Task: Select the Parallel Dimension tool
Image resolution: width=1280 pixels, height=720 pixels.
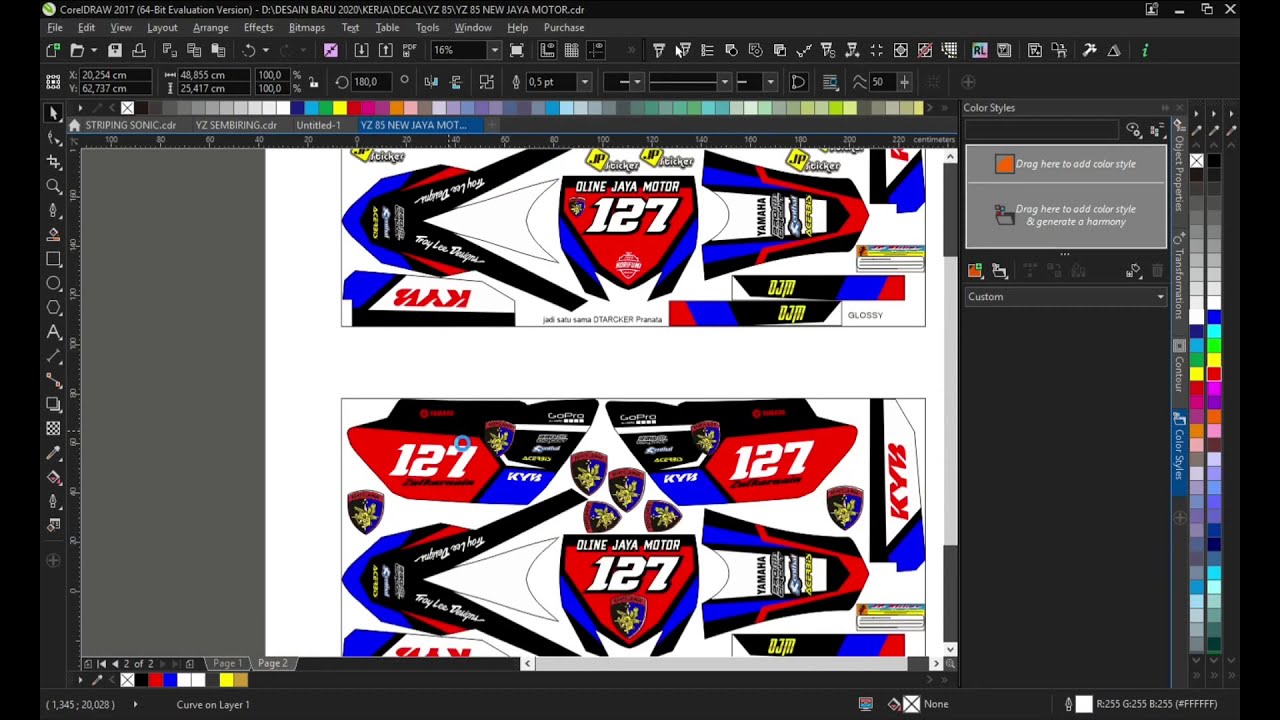Action: pos(54,356)
